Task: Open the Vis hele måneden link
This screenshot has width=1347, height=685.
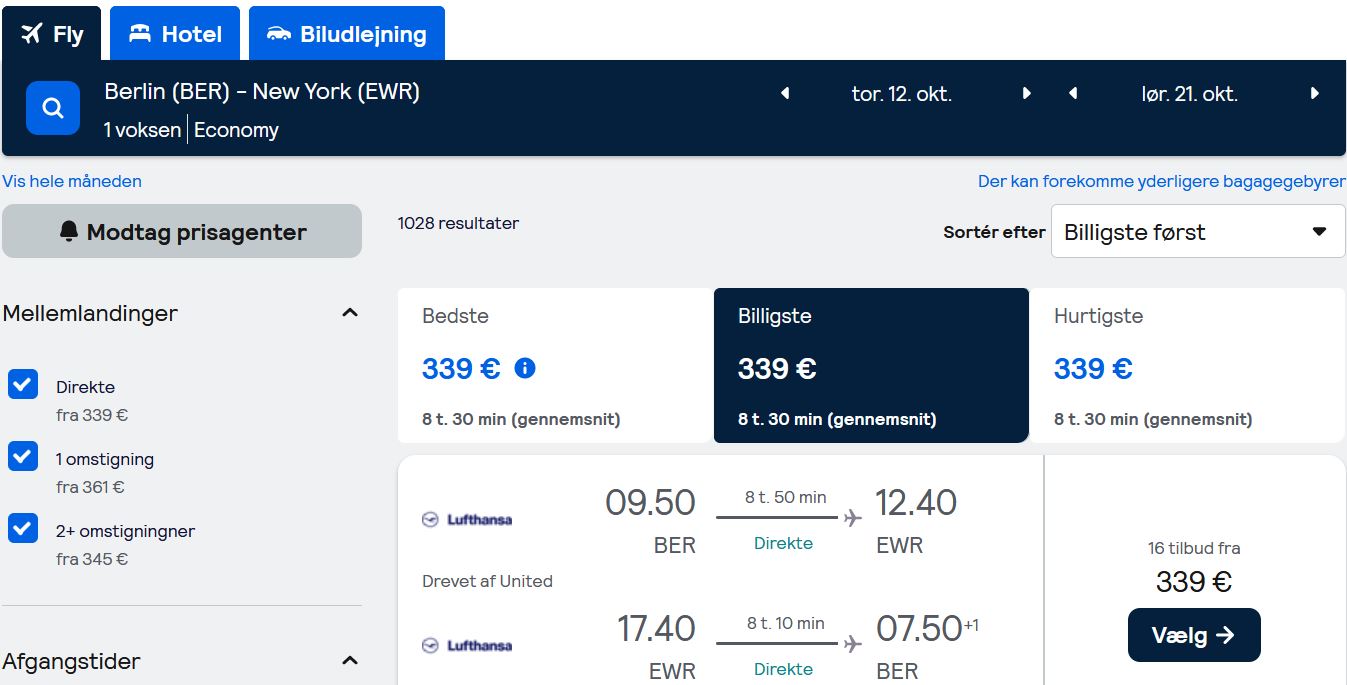Action: pyautogui.click(x=72, y=181)
